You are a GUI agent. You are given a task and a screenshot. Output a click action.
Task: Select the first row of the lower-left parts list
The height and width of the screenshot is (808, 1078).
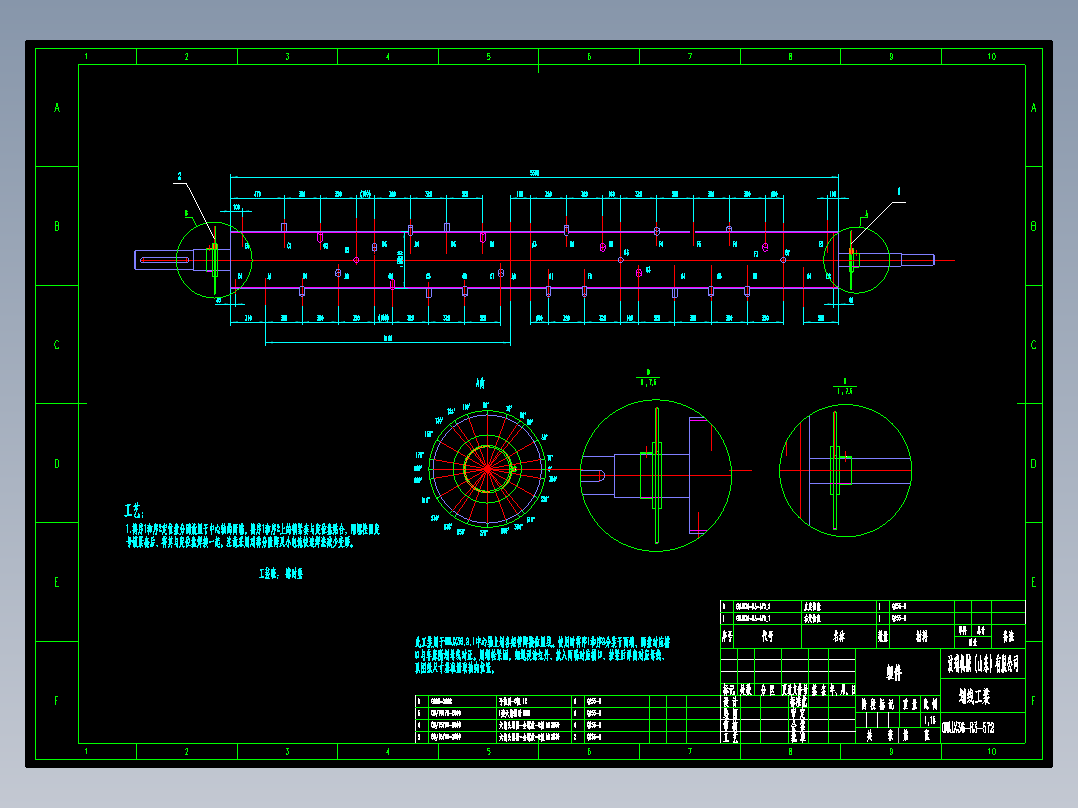[567, 701]
